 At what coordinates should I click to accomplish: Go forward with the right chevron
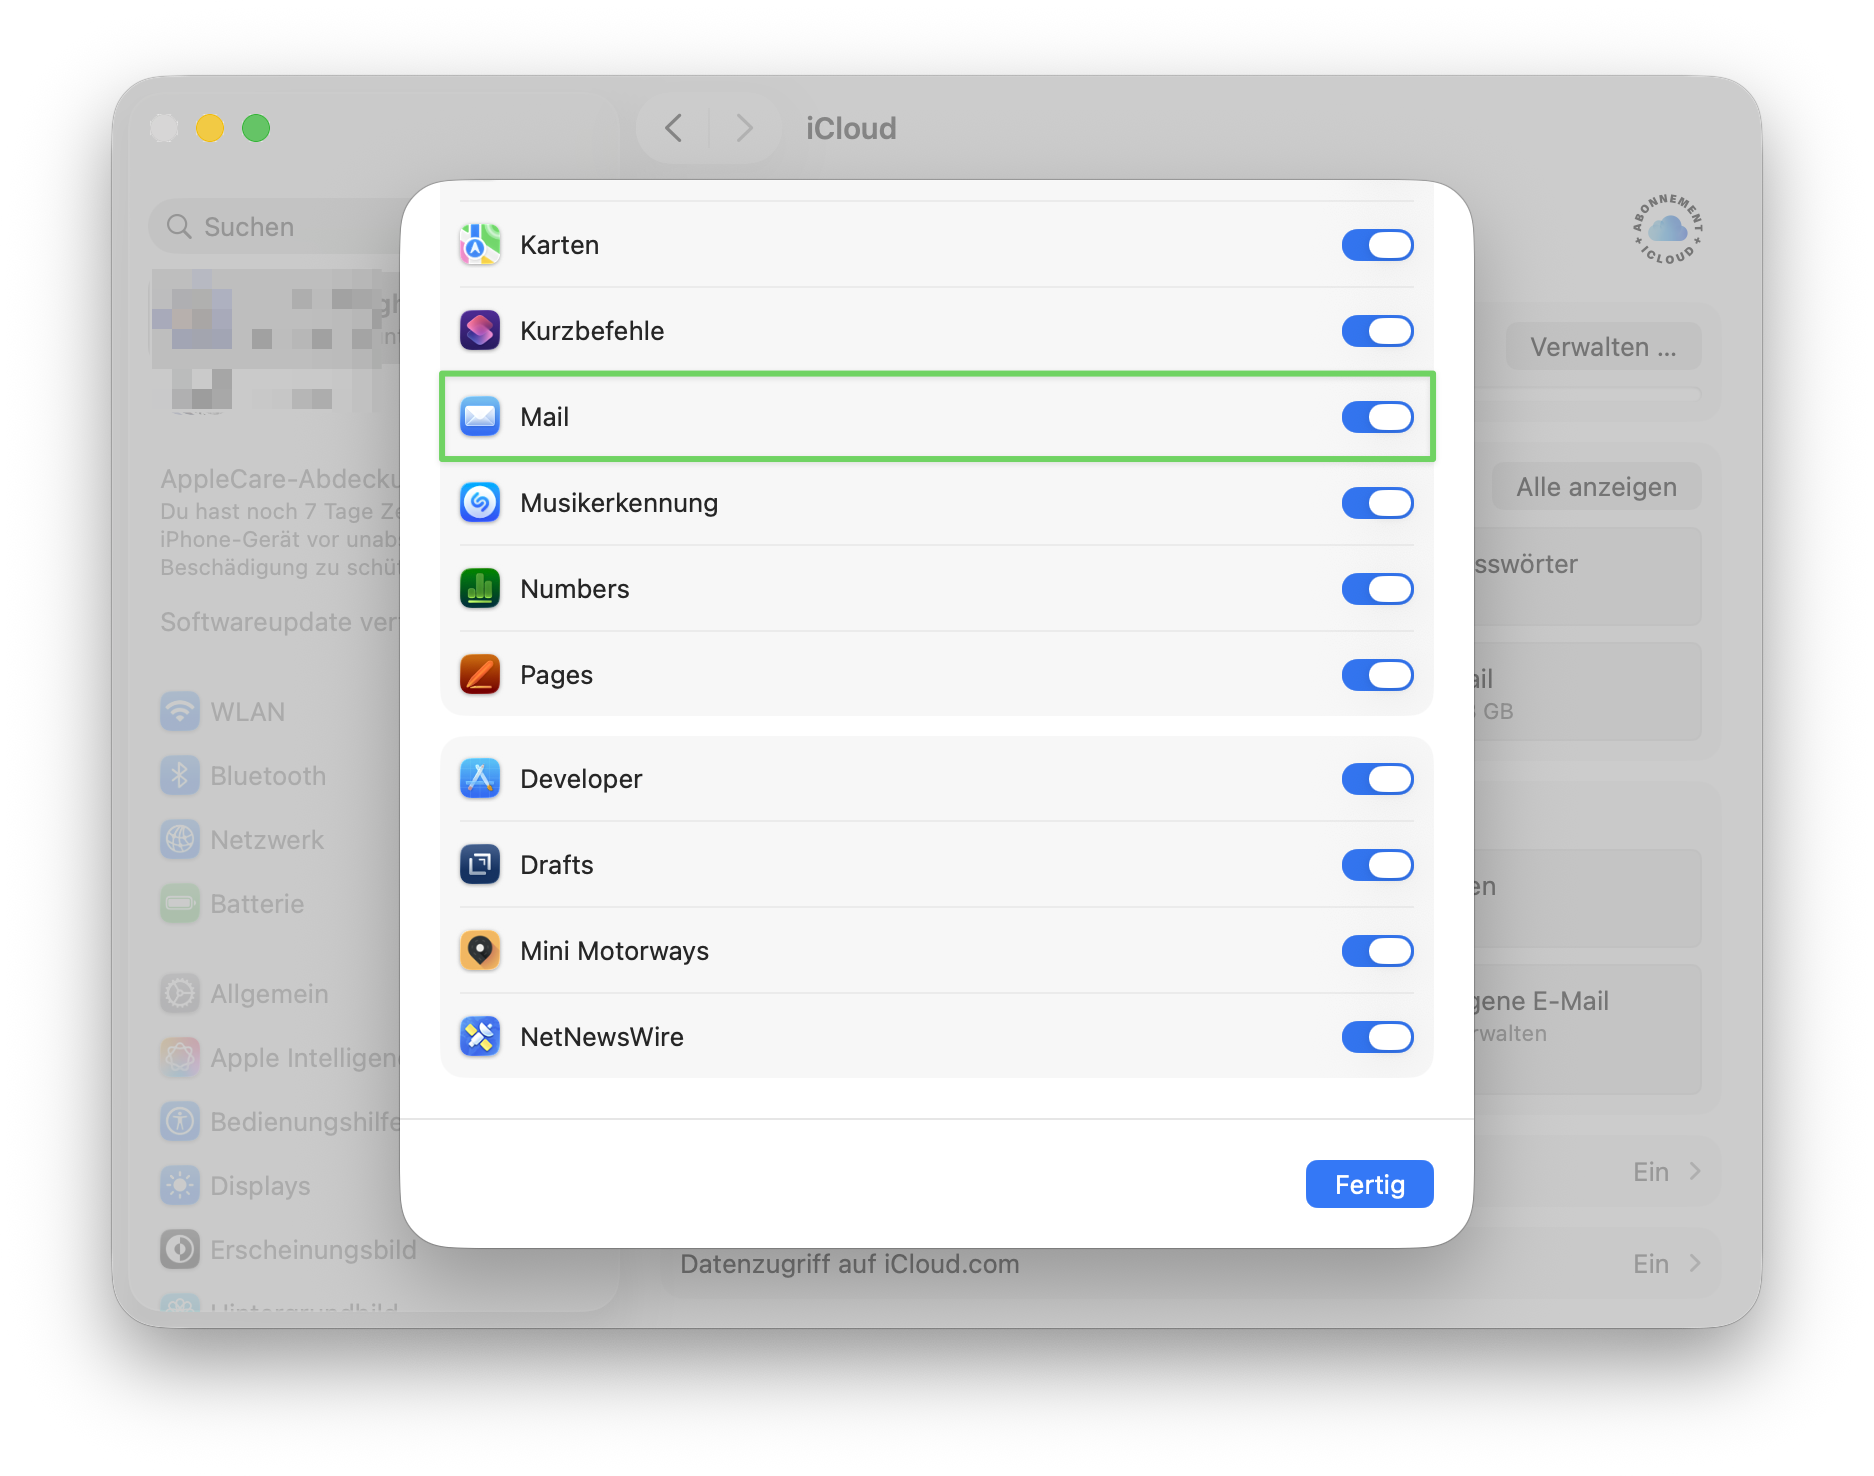[744, 128]
